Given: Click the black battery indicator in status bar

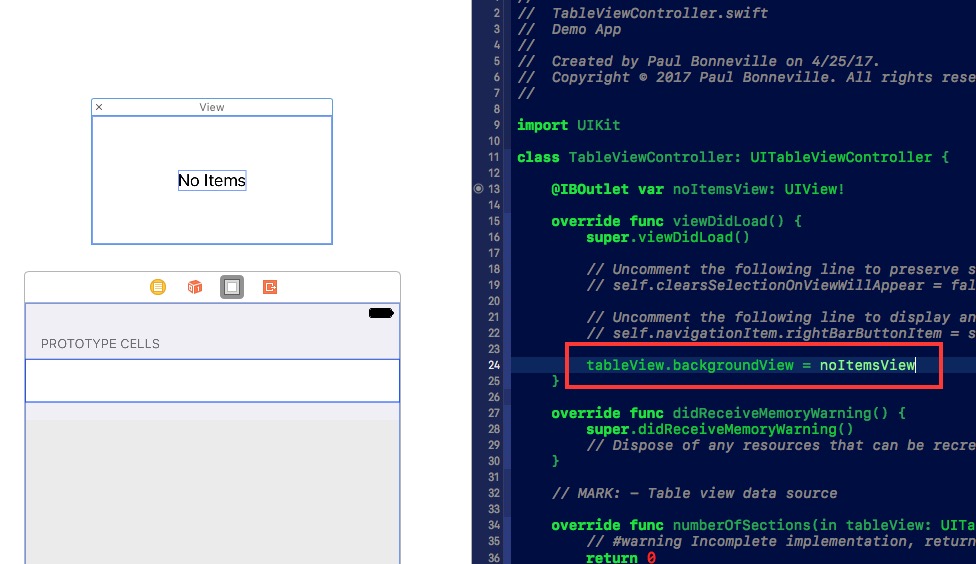Looking at the screenshot, I should pyautogui.click(x=381, y=313).
